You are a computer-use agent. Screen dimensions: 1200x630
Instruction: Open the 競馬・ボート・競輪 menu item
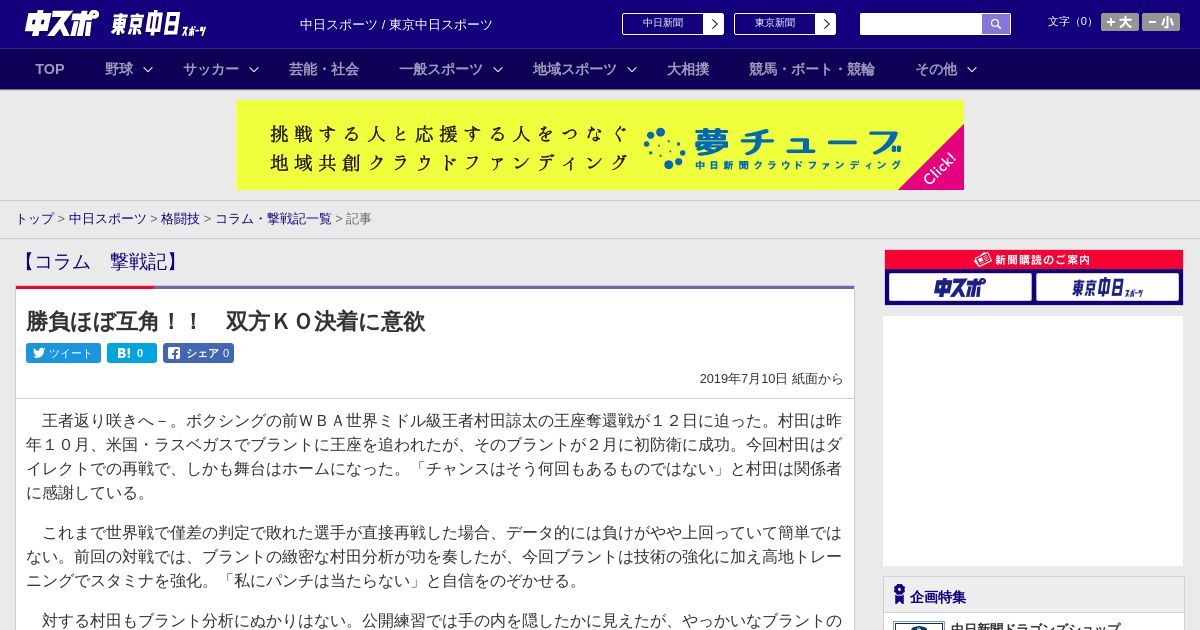click(x=812, y=69)
